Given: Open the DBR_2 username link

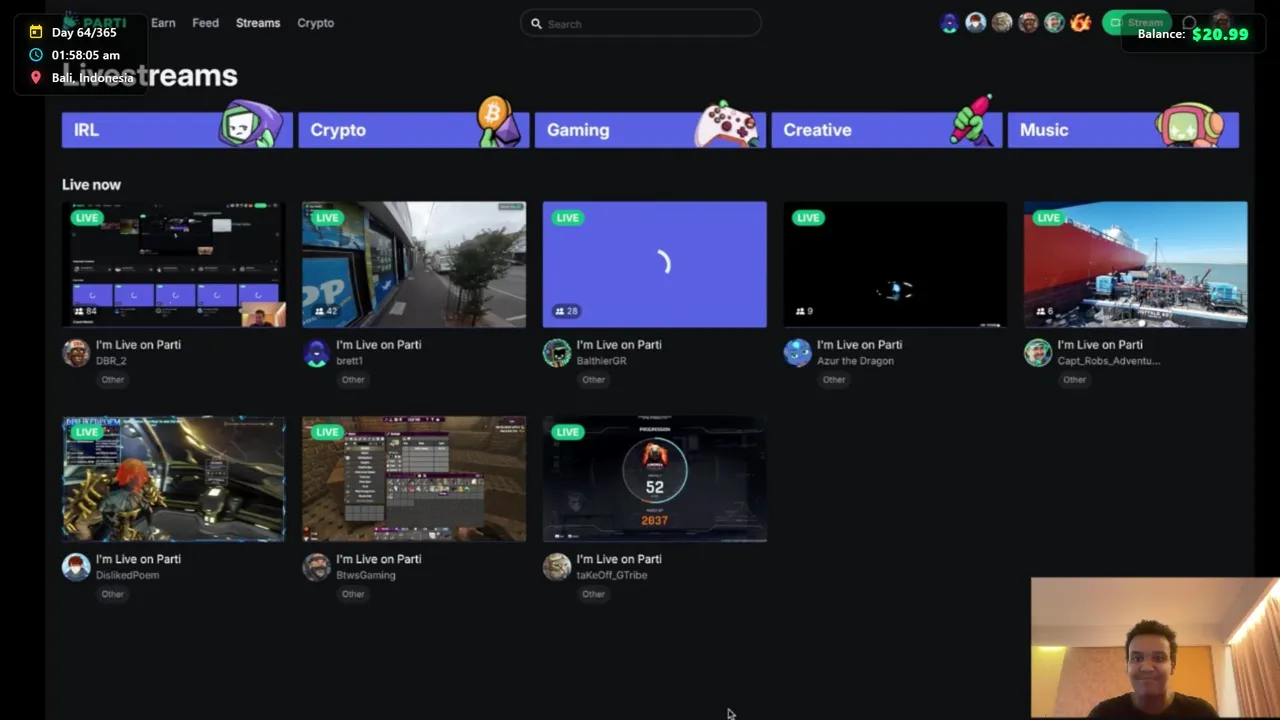Looking at the screenshot, I should pos(111,361).
